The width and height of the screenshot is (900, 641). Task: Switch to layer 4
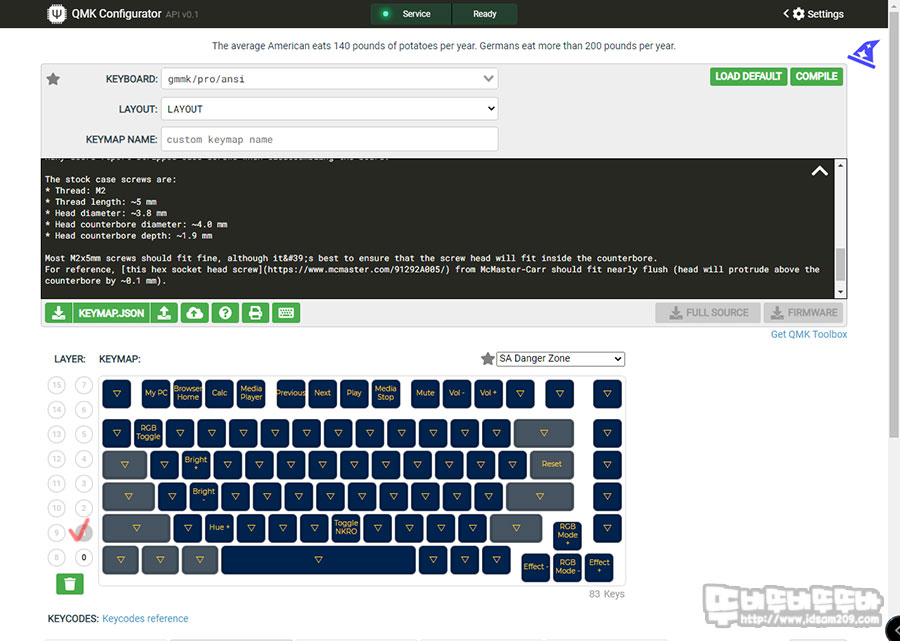point(84,459)
